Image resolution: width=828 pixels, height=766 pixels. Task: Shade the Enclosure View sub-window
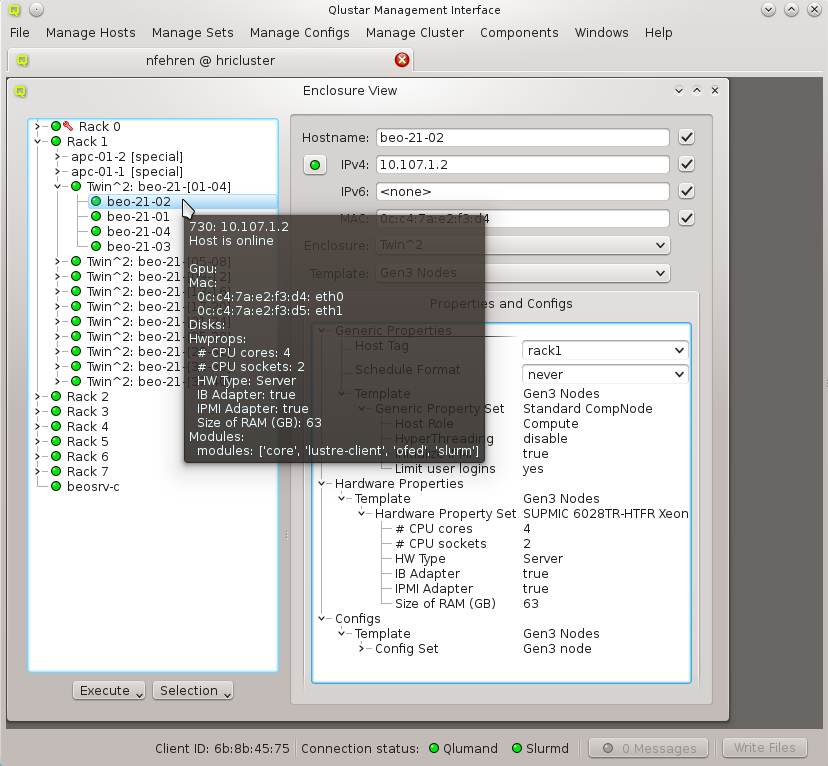[679, 91]
